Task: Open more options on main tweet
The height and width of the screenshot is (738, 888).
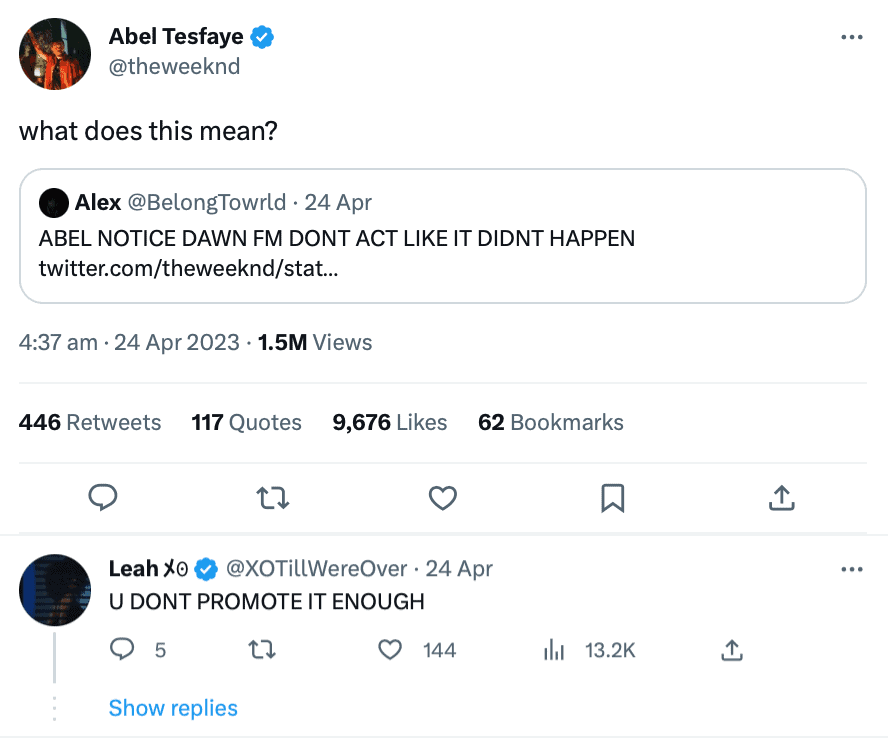Action: point(851,38)
